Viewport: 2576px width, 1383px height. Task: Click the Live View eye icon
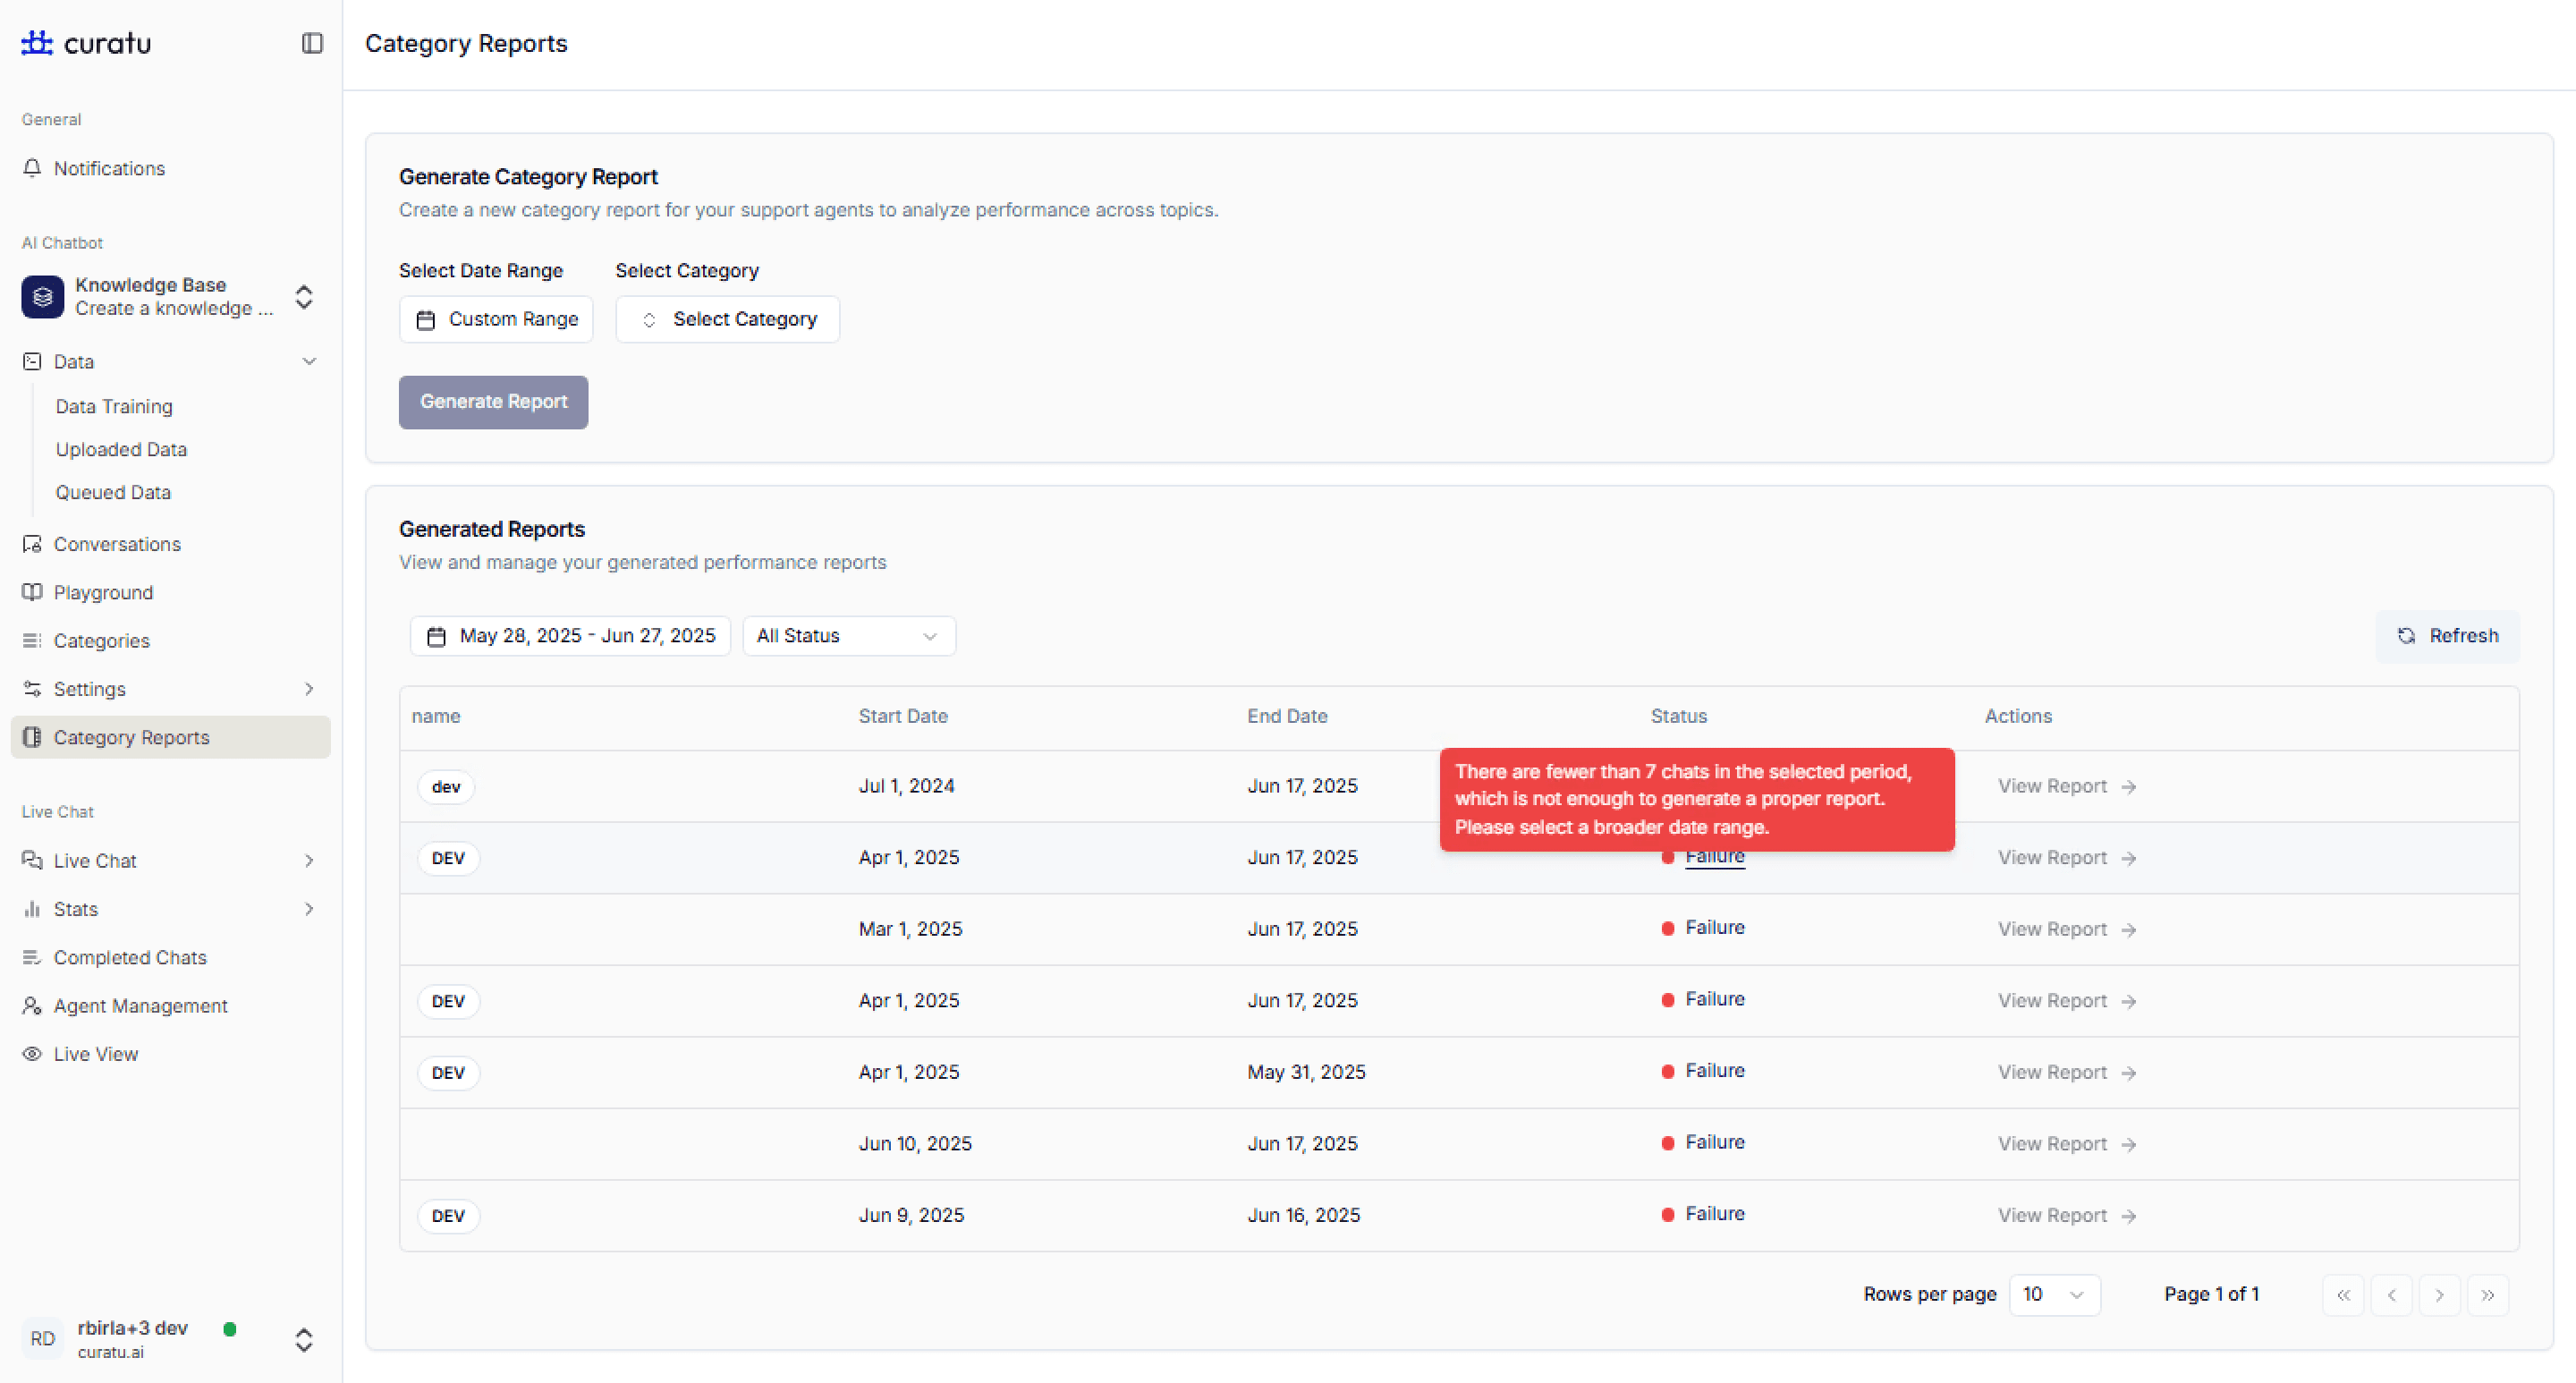[32, 1054]
